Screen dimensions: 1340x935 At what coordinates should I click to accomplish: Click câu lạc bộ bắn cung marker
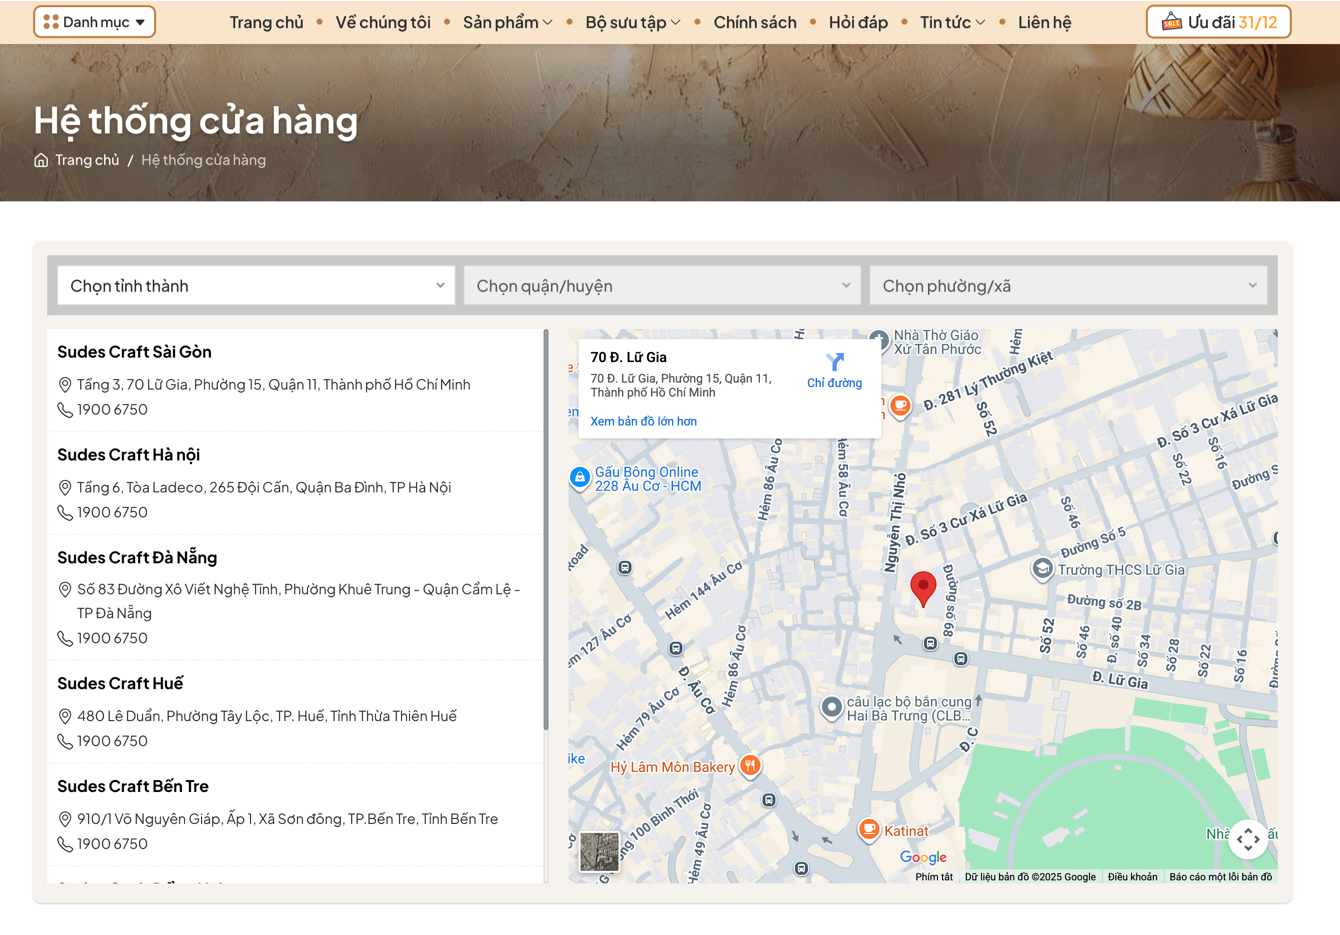point(831,708)
